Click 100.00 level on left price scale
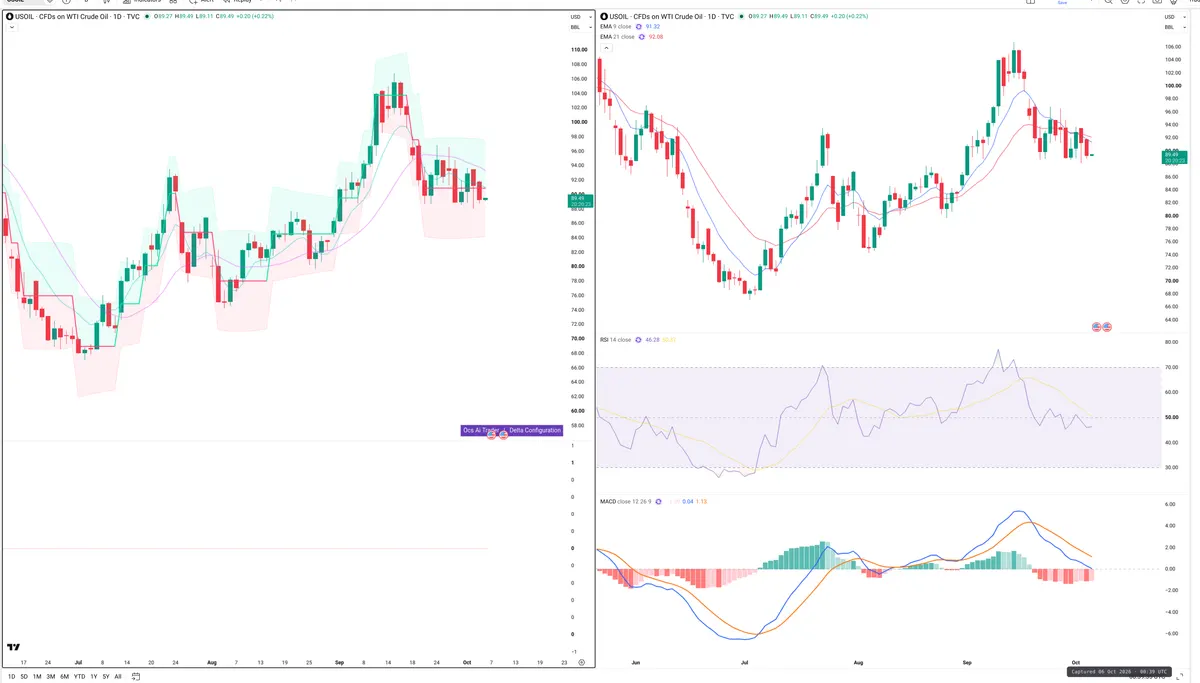The height and width of the screenshot is (683, 1200). (577, 122)
